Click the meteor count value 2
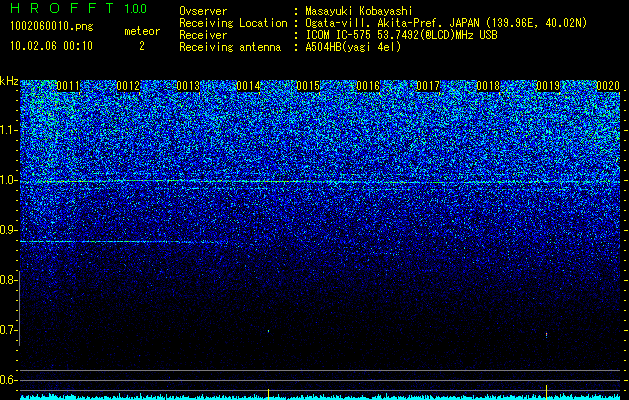 (142, 46)
